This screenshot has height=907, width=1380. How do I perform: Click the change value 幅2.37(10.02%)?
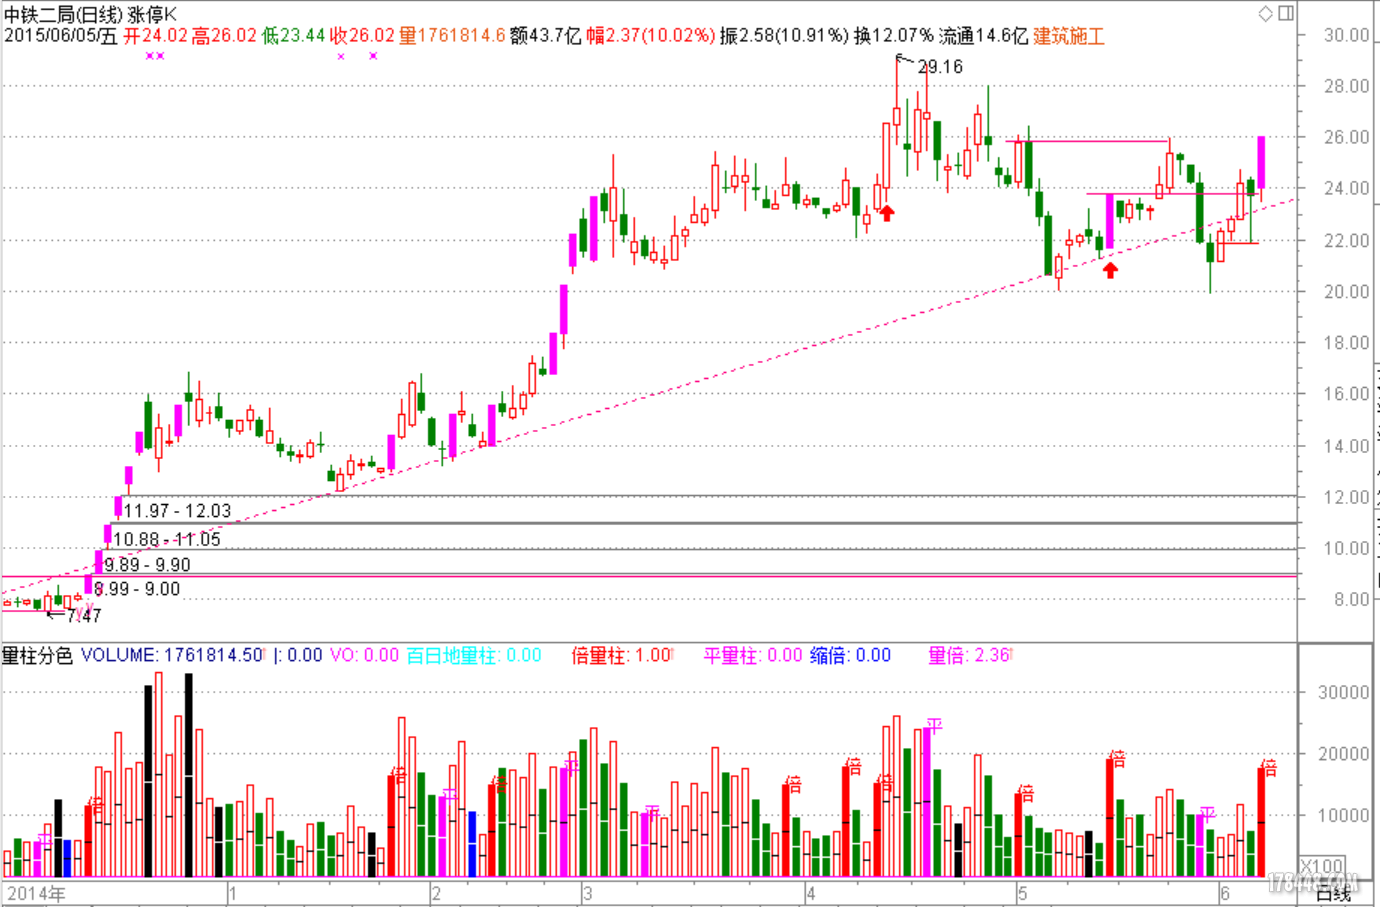pos(650,36)
